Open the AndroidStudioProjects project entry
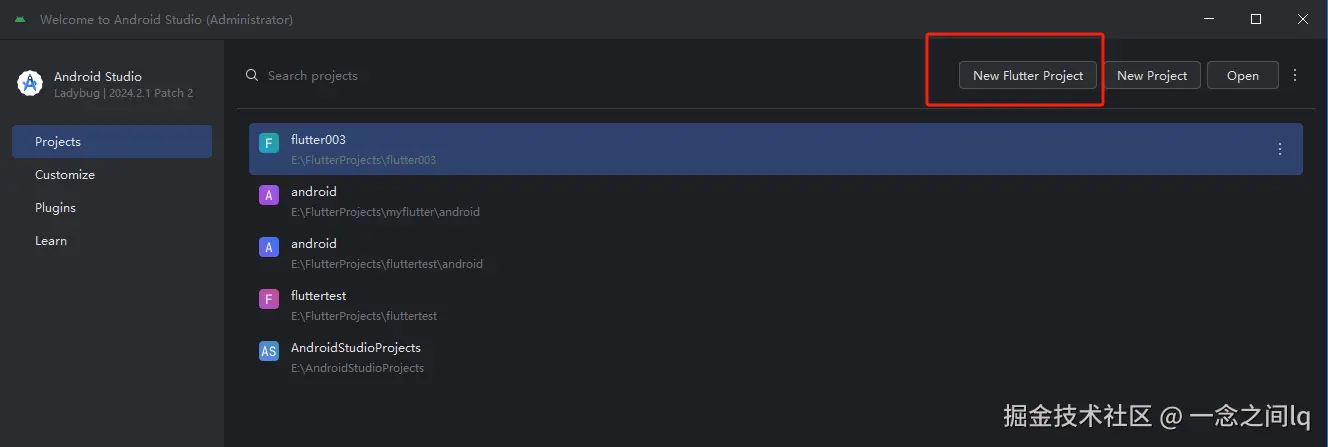The height and width of the screenshot is (447, 1328). (356, 357)
